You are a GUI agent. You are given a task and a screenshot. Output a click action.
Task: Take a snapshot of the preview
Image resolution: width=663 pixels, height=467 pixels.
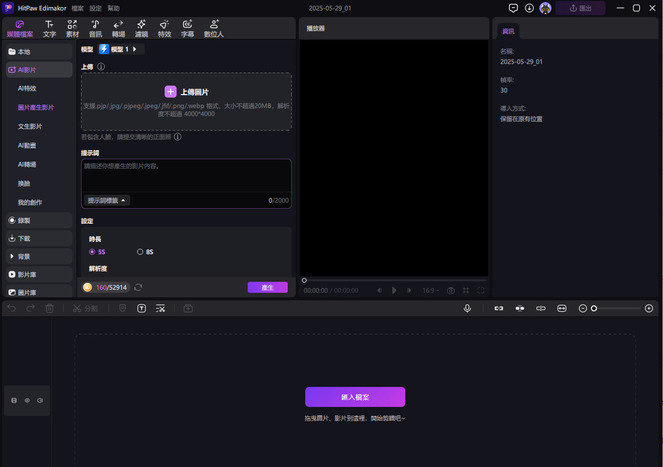pyautogui.click(x=451, y=290)
